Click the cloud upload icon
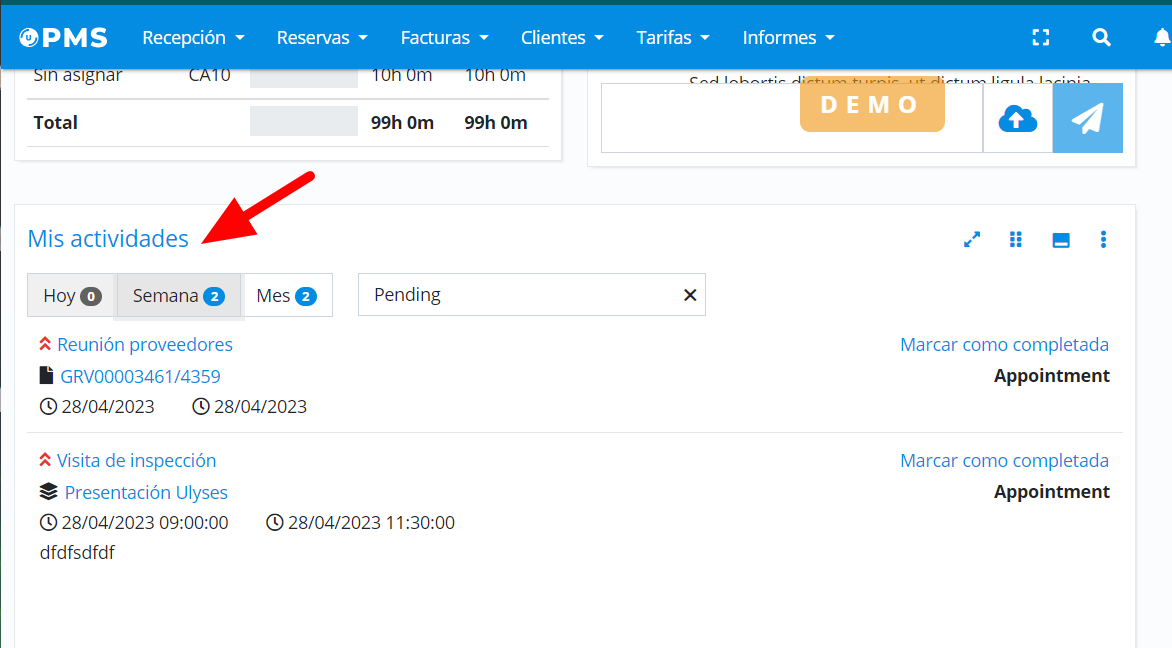The width and height of the screenshot is (1172, 648). point(1017,119)
